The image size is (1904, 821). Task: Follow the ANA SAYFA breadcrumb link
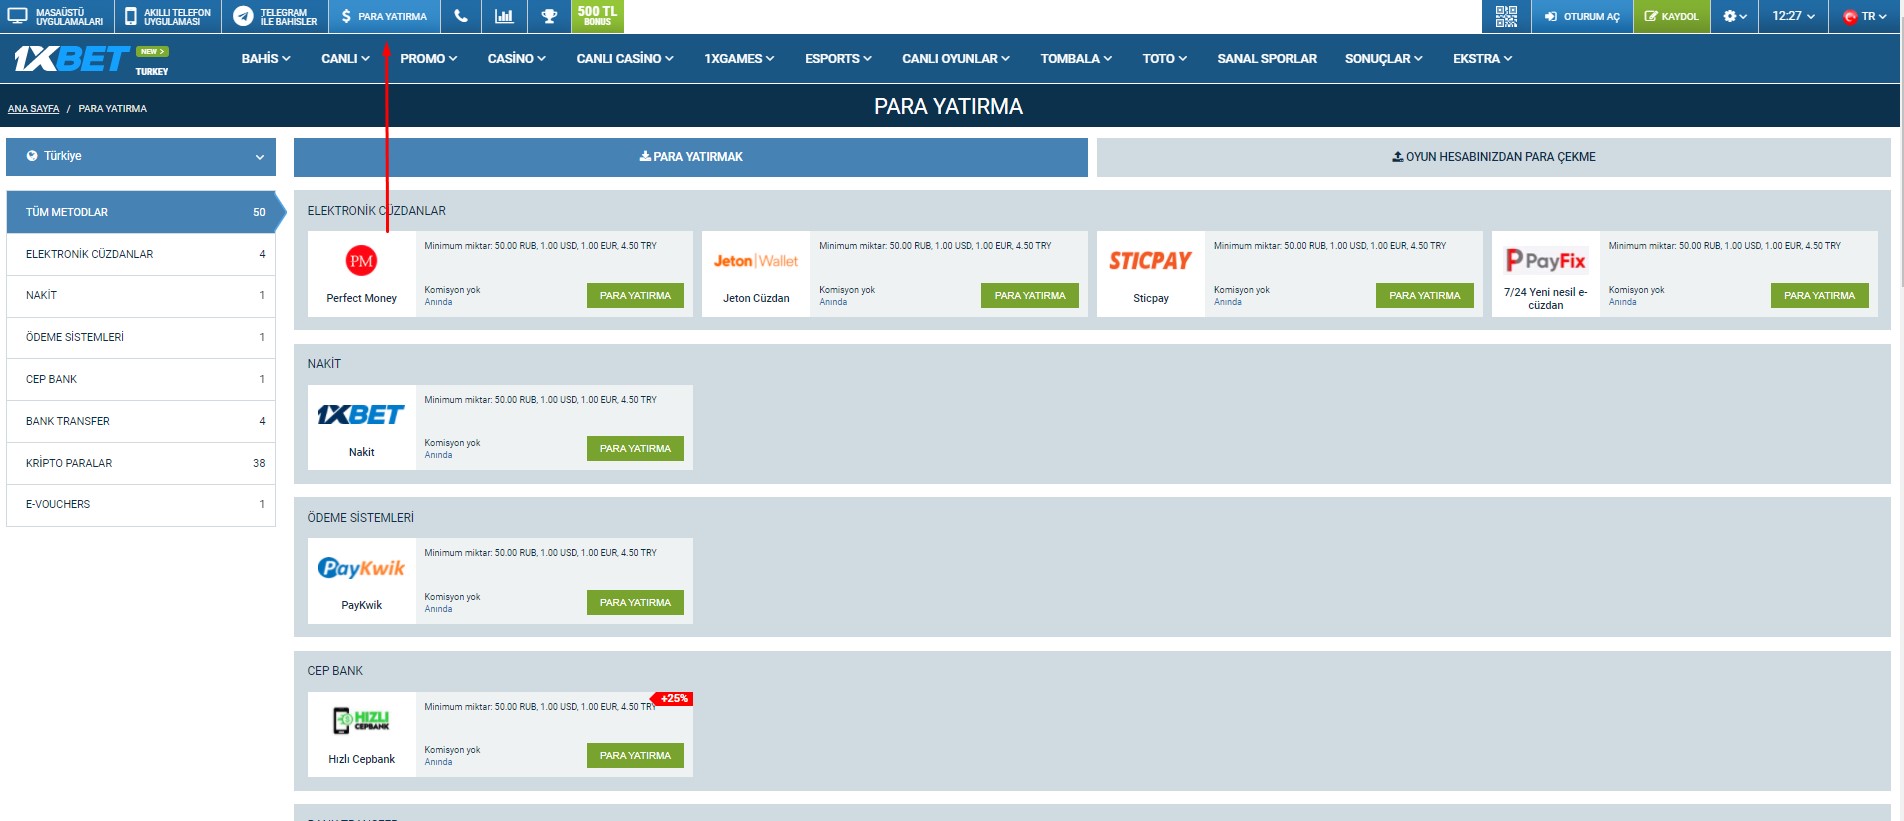(x=33, y=109)
